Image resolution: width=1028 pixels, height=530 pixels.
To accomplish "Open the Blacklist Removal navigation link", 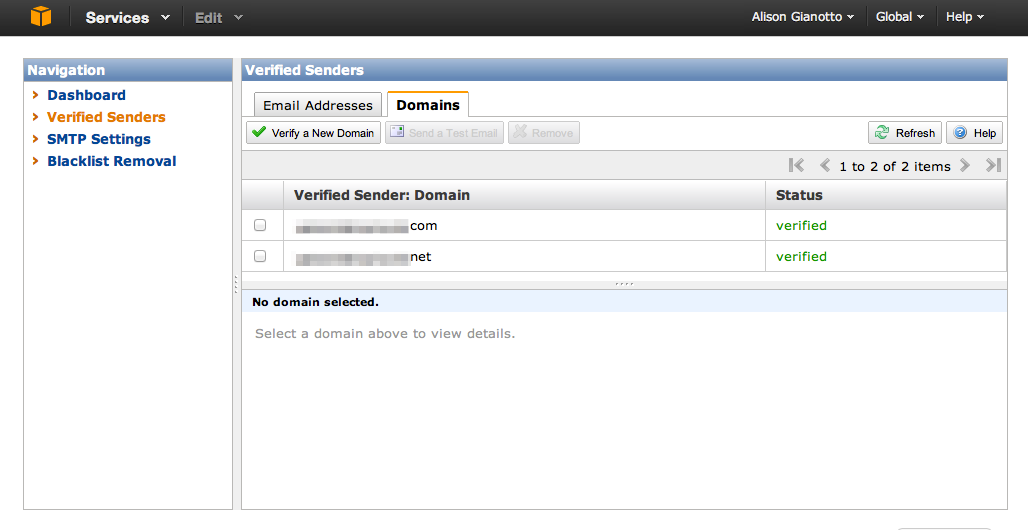I will (x=111, y=161).
